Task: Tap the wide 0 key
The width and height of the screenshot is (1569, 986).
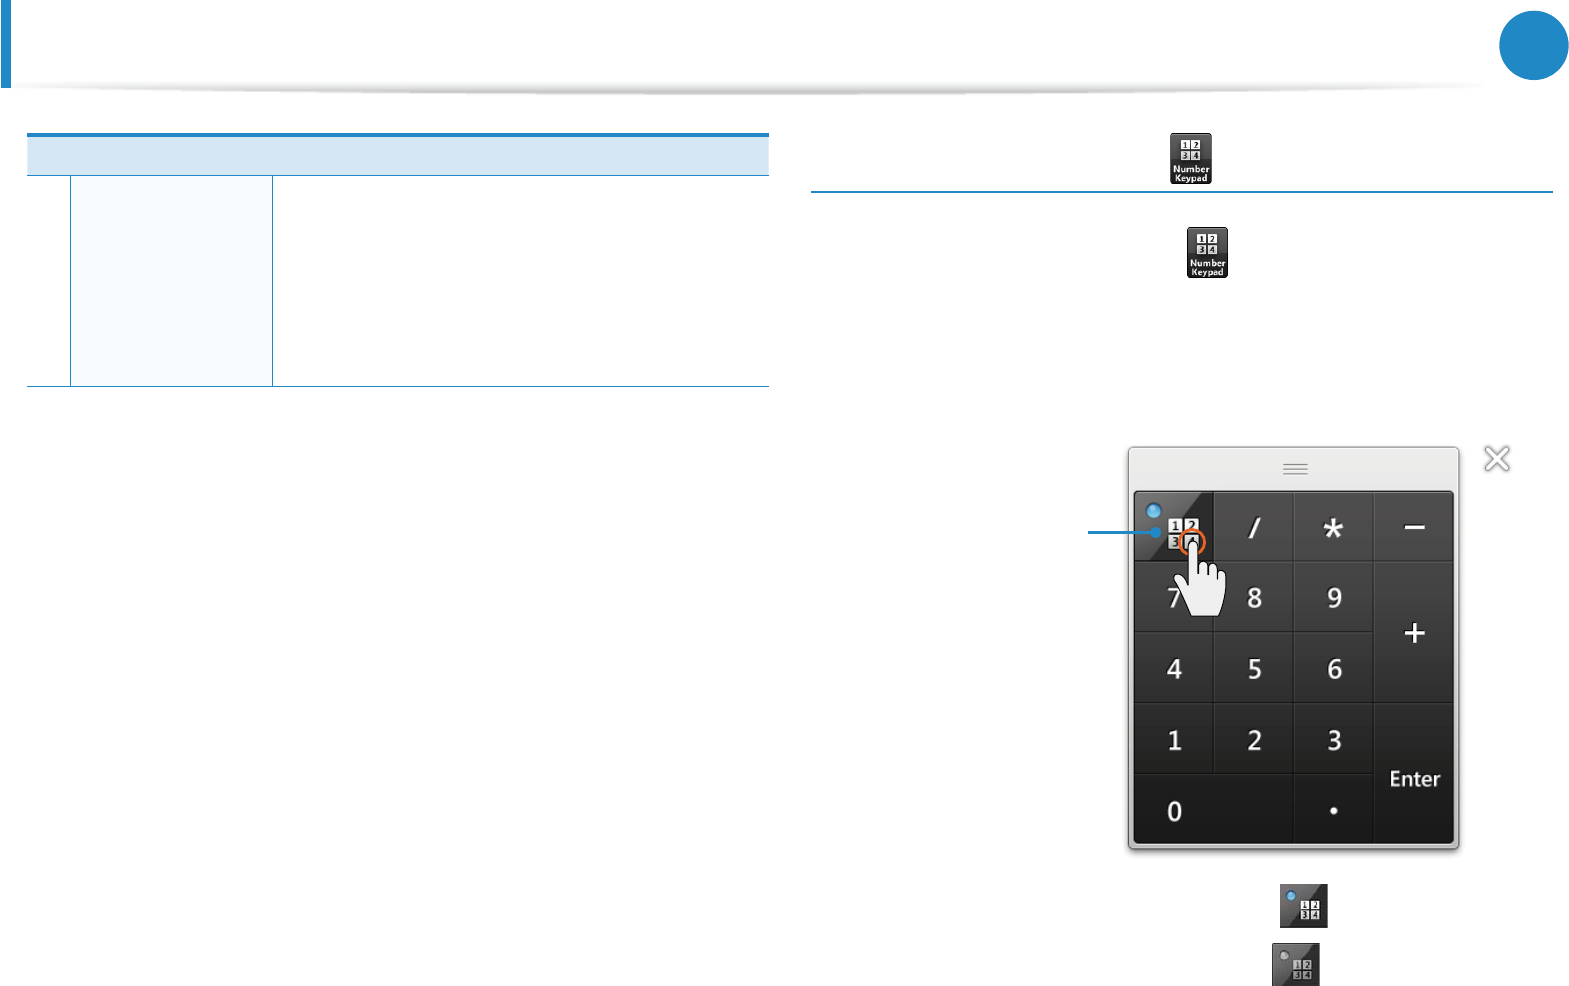Action: pyautogui.click(x=1214, y=809)
